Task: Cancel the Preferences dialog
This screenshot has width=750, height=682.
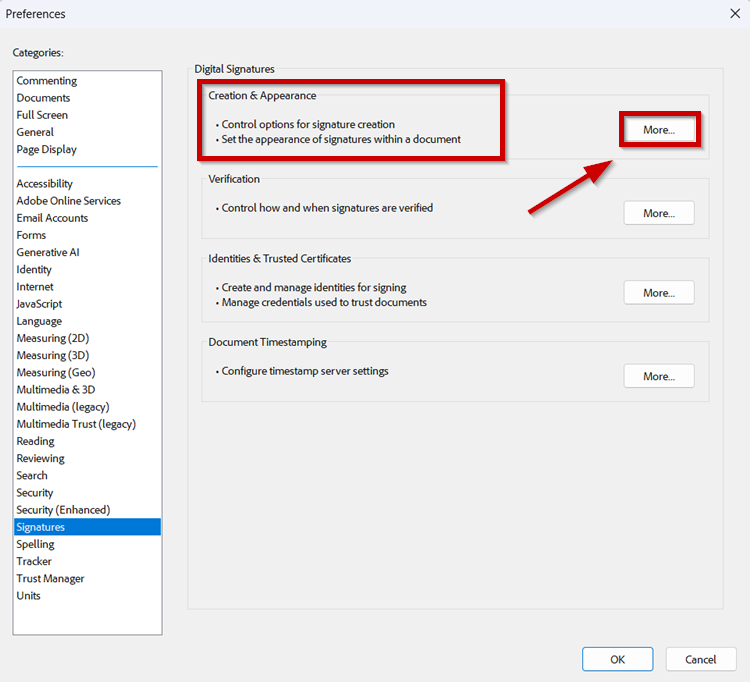Action: coord(700,659)
